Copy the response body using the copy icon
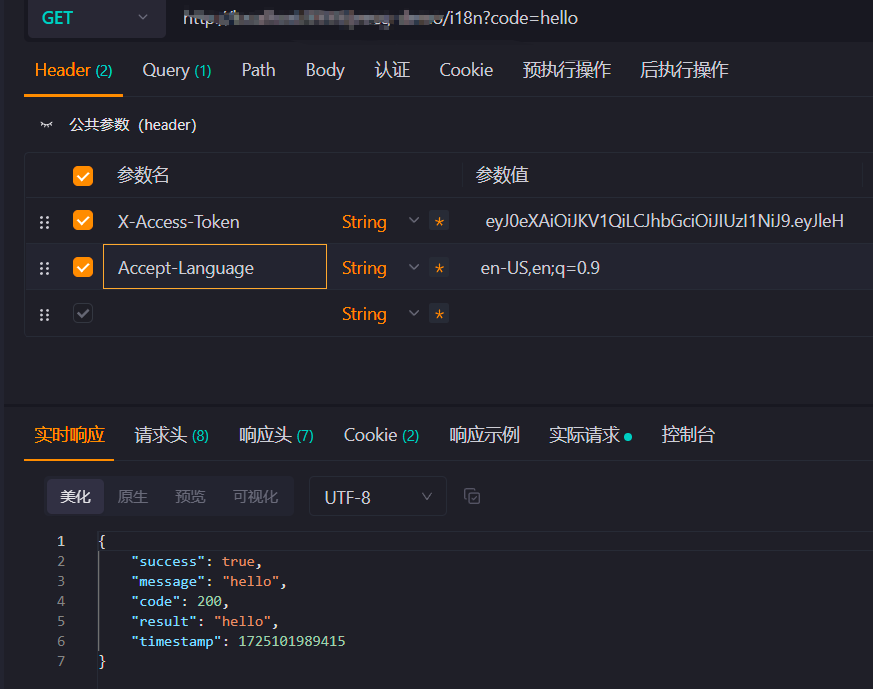Screen dimensions: 873x689 click(472, 496)
